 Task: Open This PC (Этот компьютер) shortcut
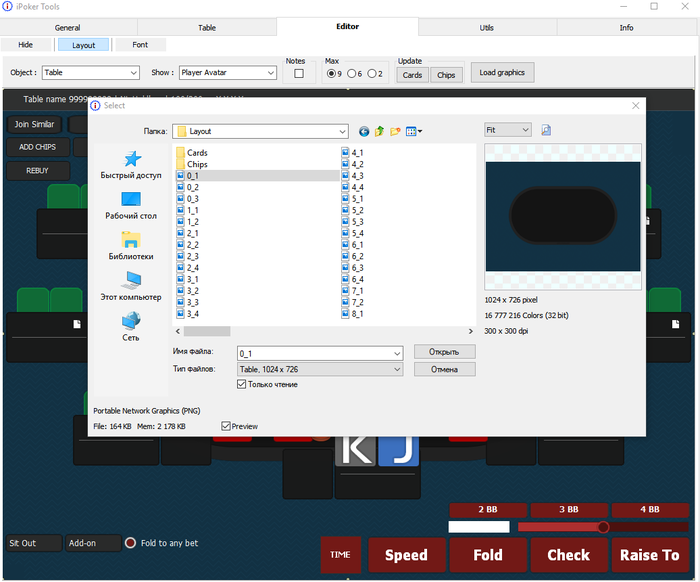coord(131,287)
